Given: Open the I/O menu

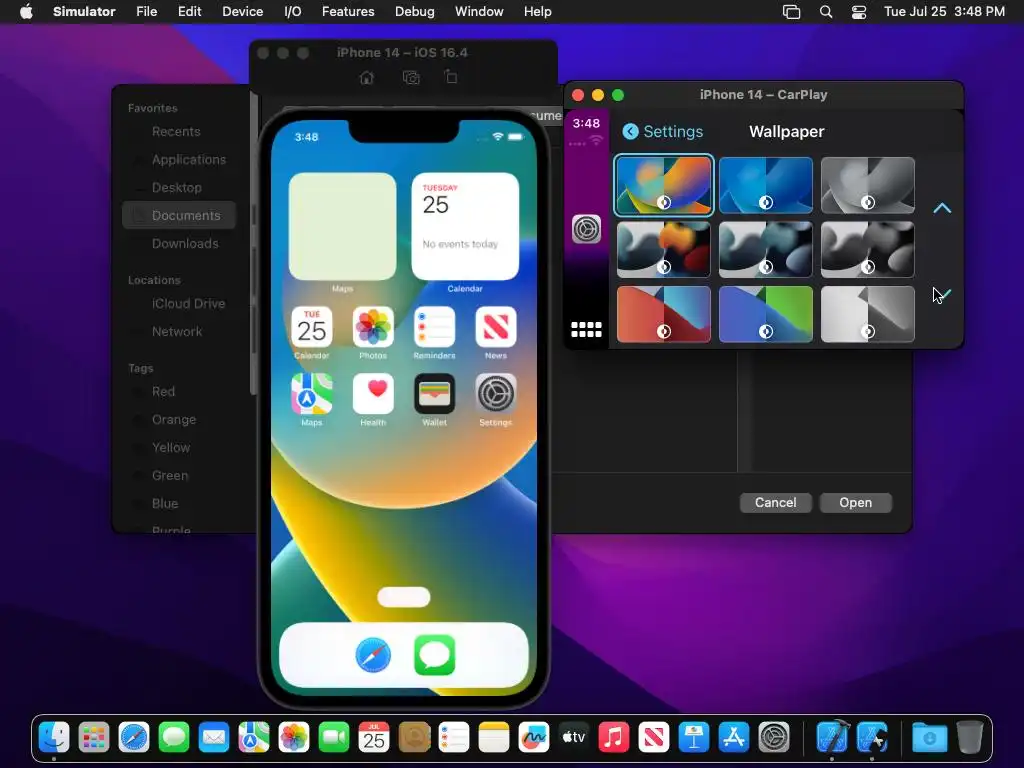Looking at the screenshot, I should (293, 12).
